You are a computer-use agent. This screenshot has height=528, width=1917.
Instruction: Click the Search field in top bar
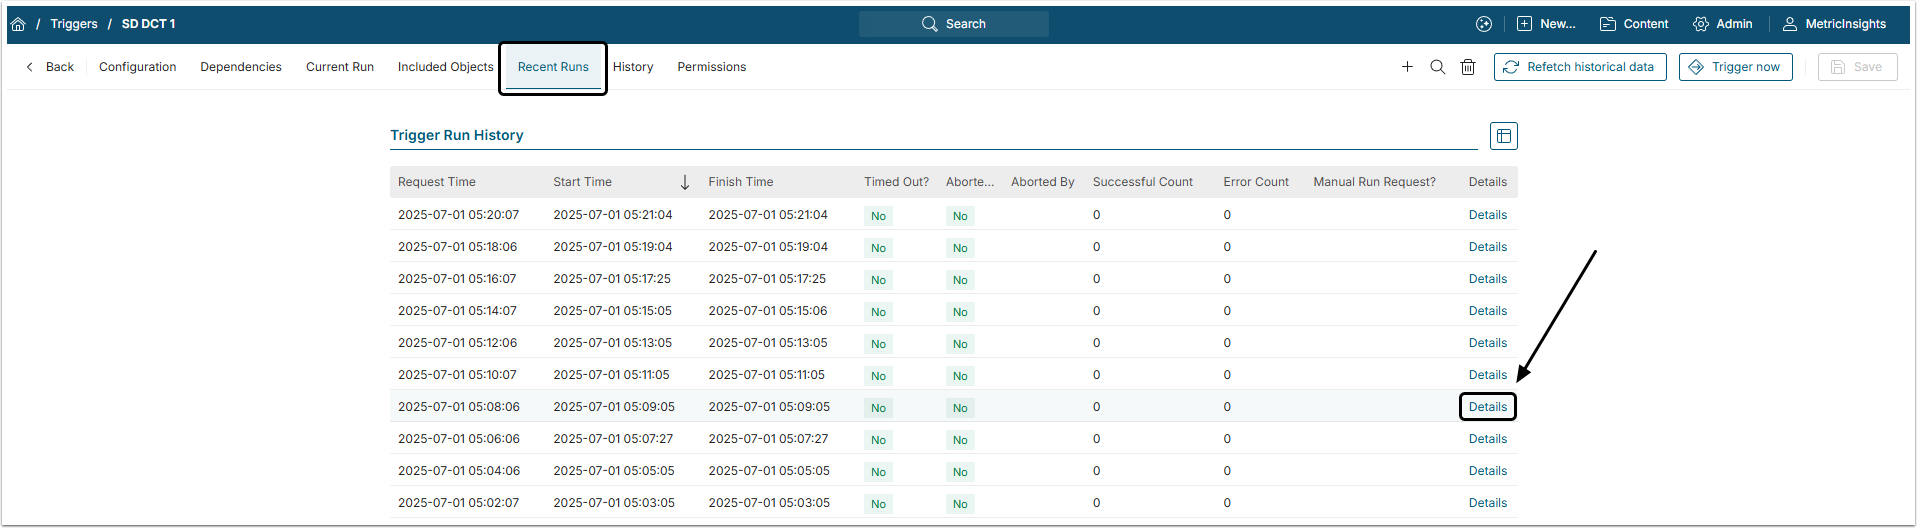pyautogui.click(x=954, y=24)
